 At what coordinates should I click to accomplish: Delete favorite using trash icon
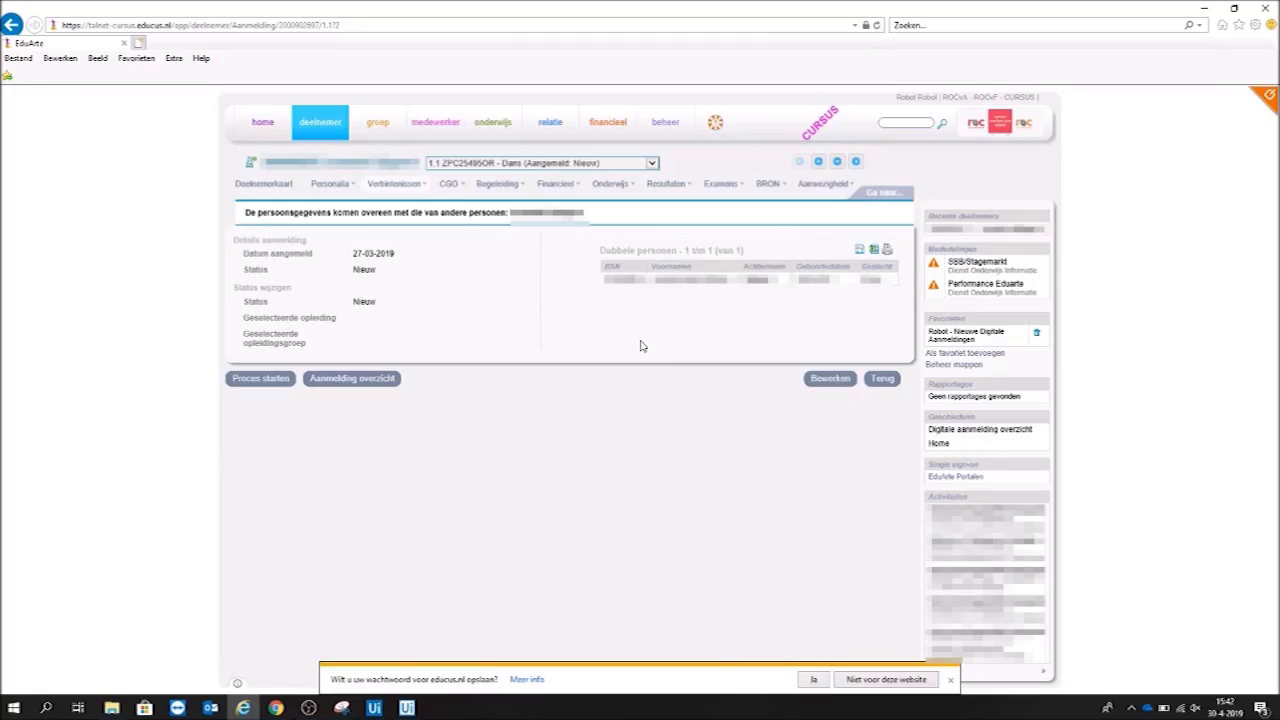point(1037,333)
